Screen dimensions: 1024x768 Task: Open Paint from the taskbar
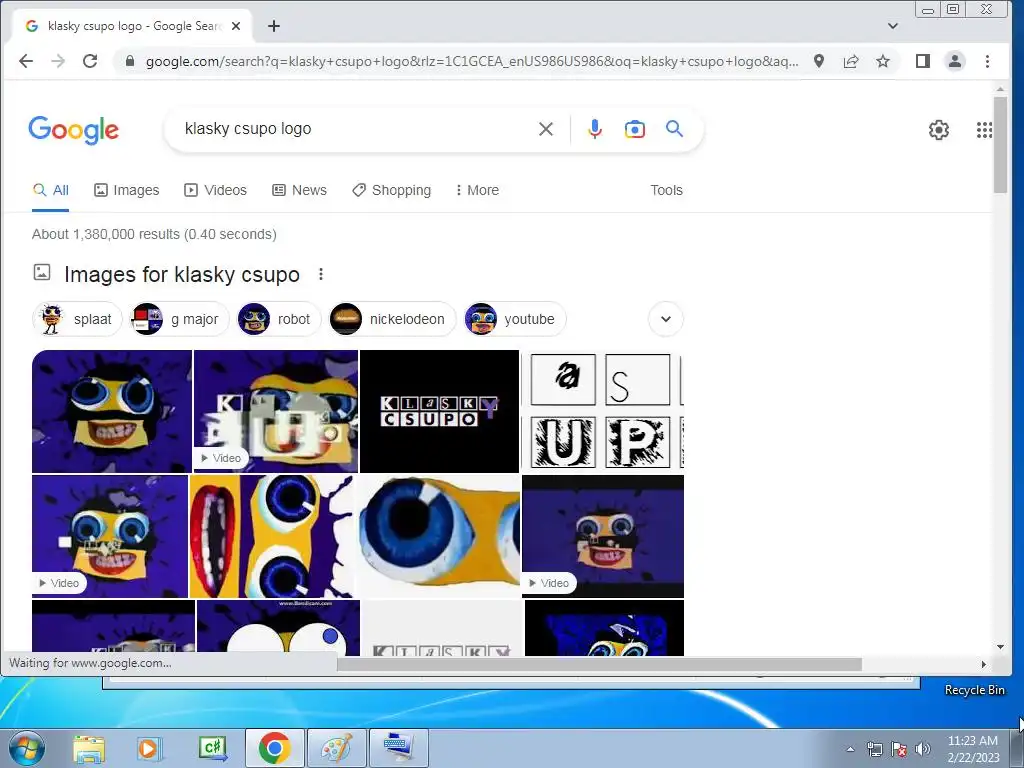337,748
